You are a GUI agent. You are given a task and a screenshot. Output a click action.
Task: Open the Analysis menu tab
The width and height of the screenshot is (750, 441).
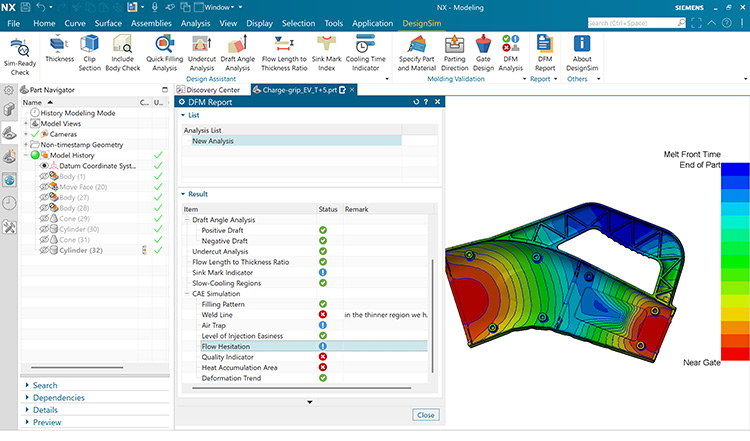(195, 23)
